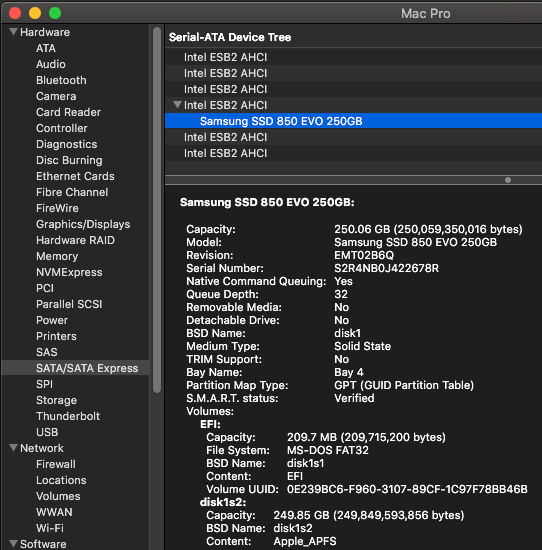Open the FireWire section
This screenshot has height=550, width=542.
57,208
